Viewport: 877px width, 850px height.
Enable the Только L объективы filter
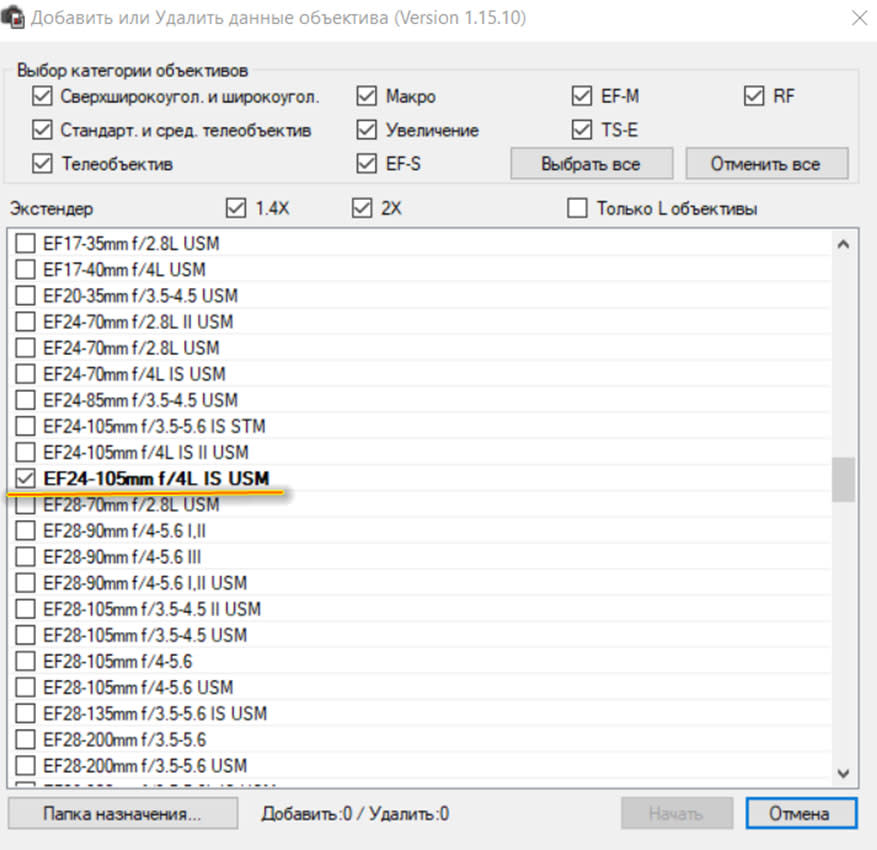(577, 208)
